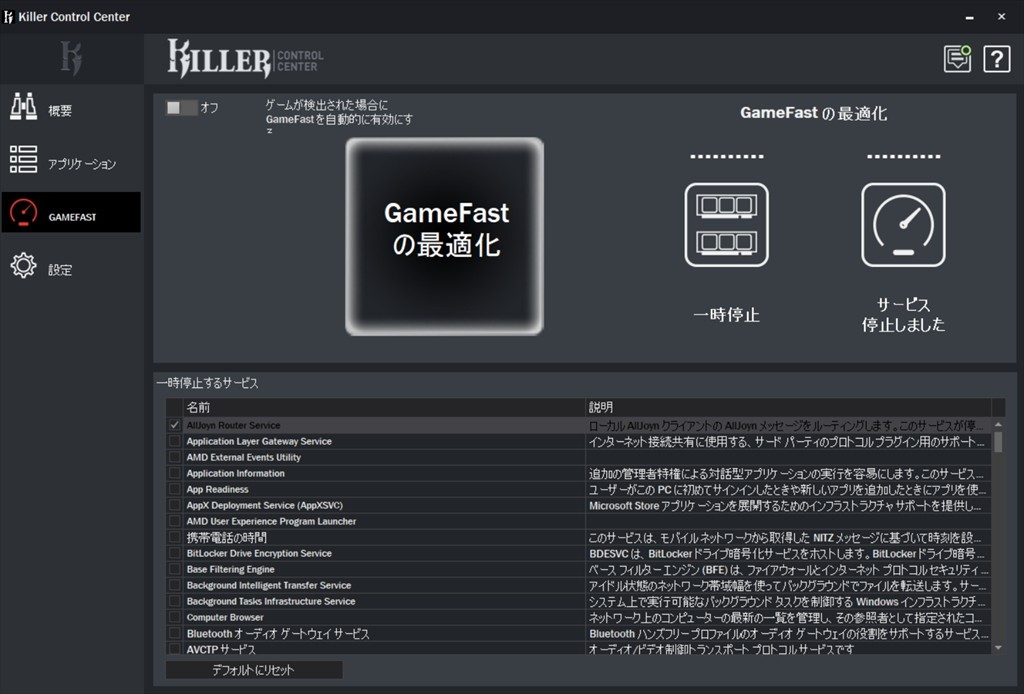Select the GAMEFAST speedometer icon in sidebar
Viewport: 1024px width, 694px height.
pyautogui.click(x=24, y=213)
